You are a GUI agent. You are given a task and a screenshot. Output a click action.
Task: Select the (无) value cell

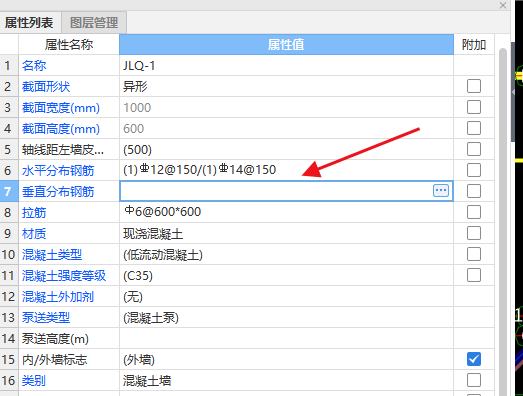286,297
